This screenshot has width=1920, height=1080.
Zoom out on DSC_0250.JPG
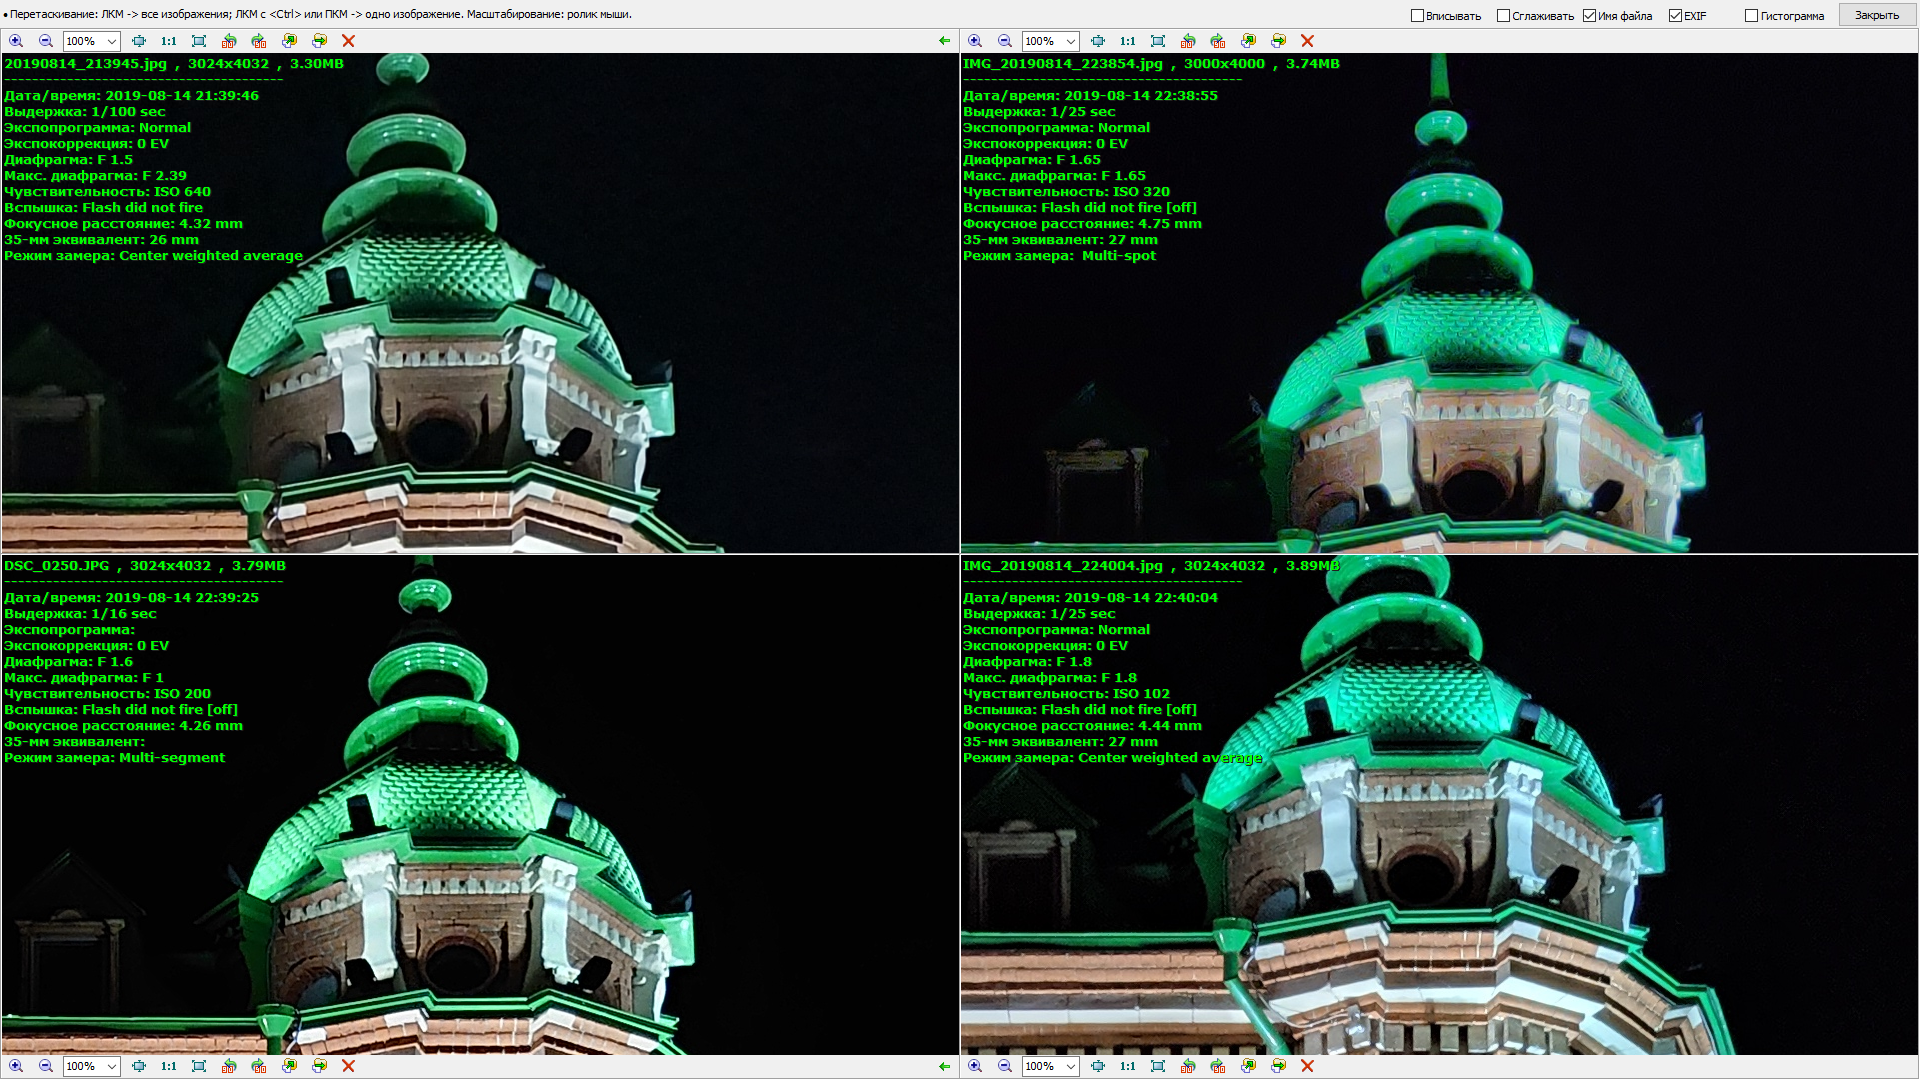pos(46,1066)
